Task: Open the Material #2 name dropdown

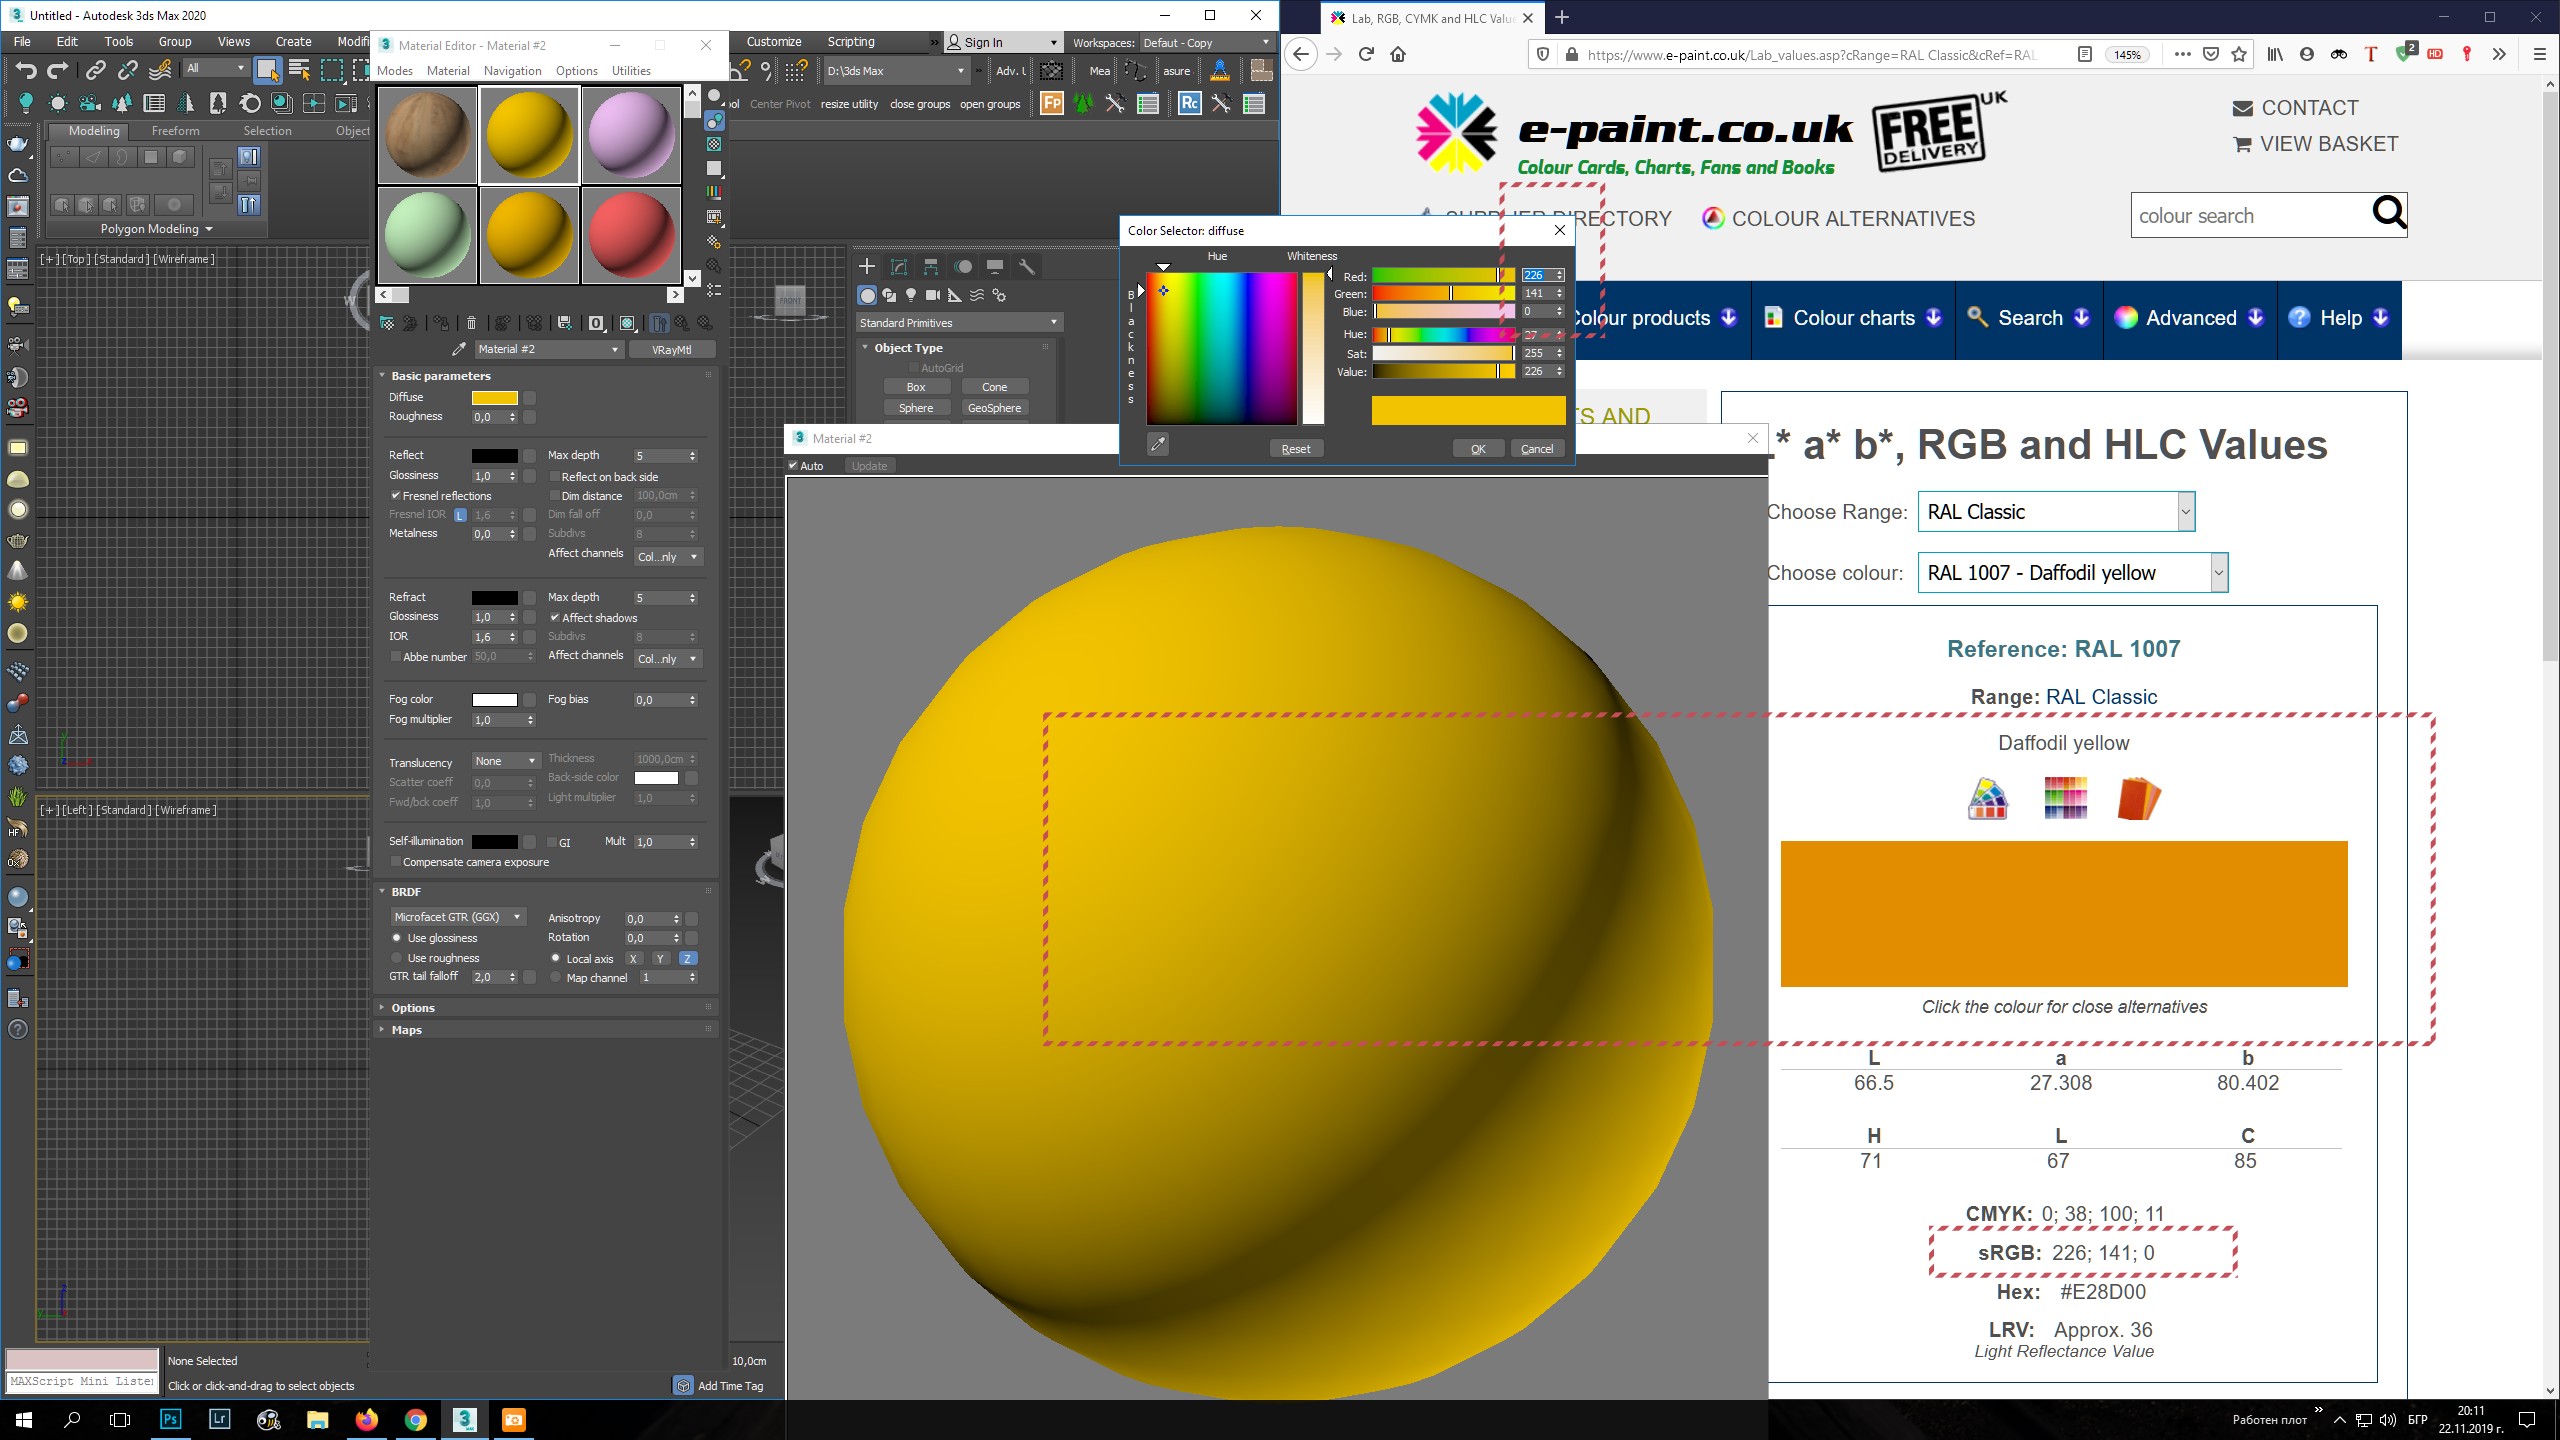Action: click(x=548, y=349)
